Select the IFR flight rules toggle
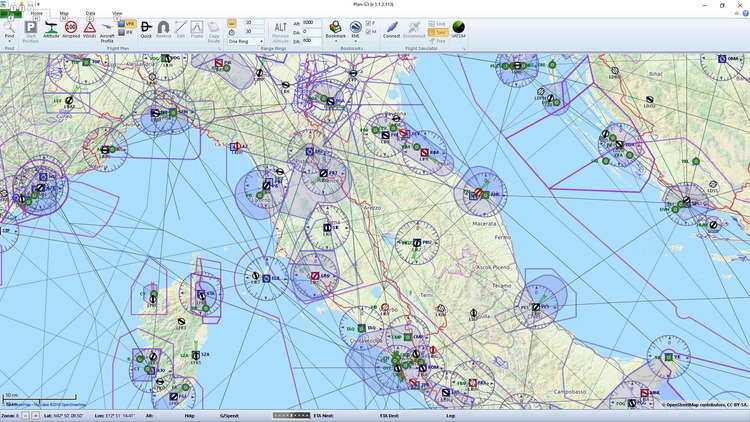Screen dimensions: 750x422 click(x=126, y=32)
